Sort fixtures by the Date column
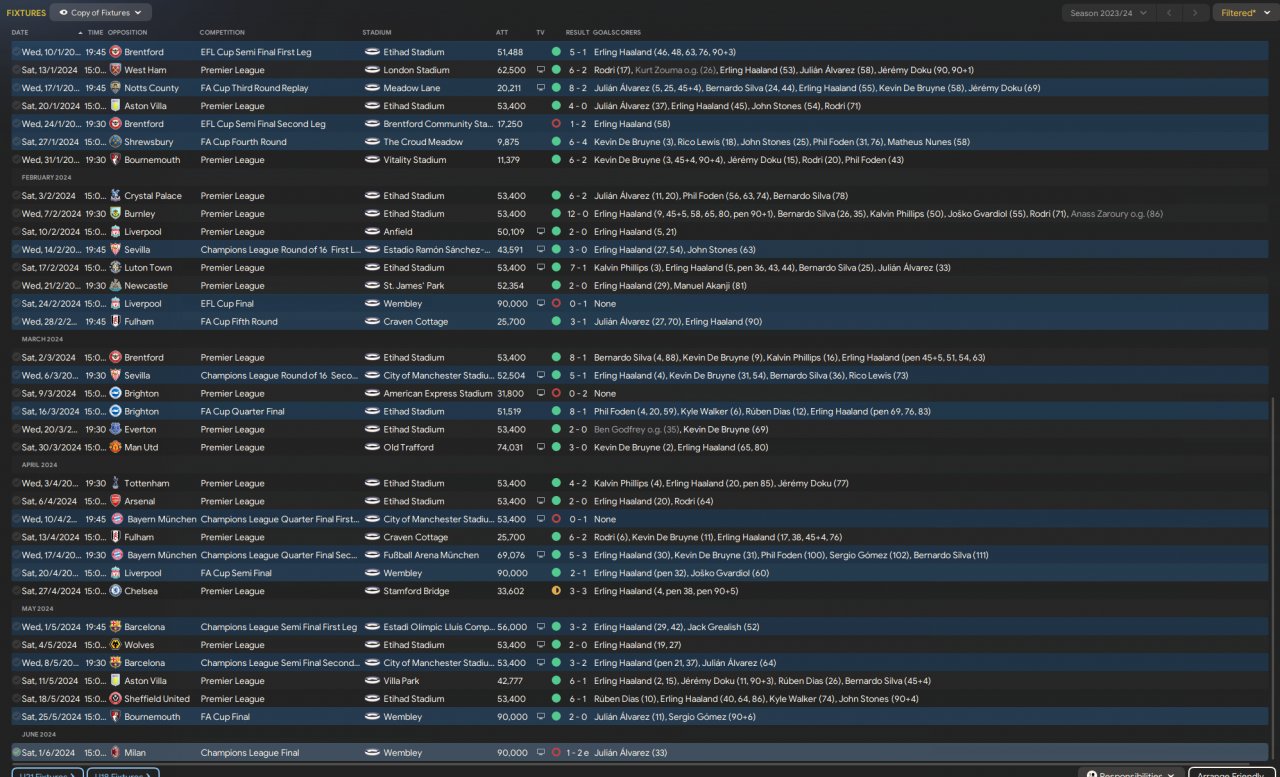Screen dimensions: 1280x777 click(20, 33)
